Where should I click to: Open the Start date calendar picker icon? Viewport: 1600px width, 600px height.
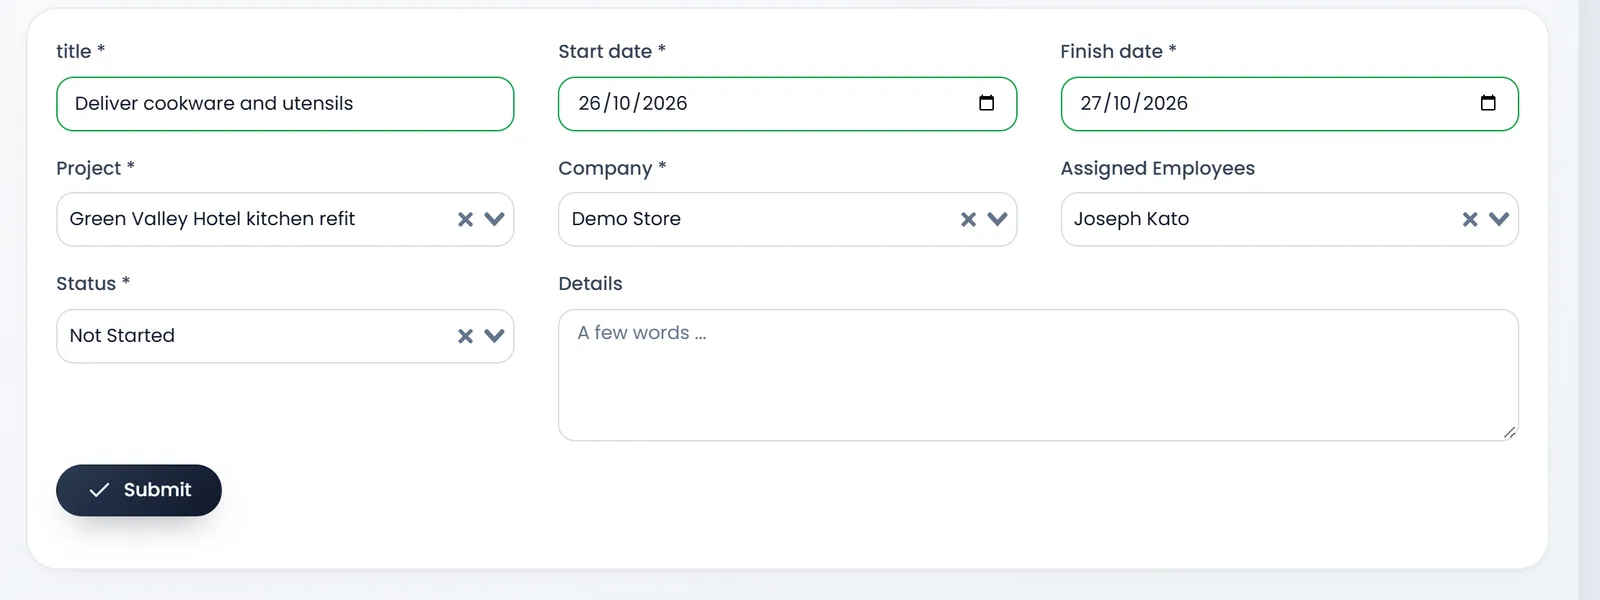click(x=986, y=103)
